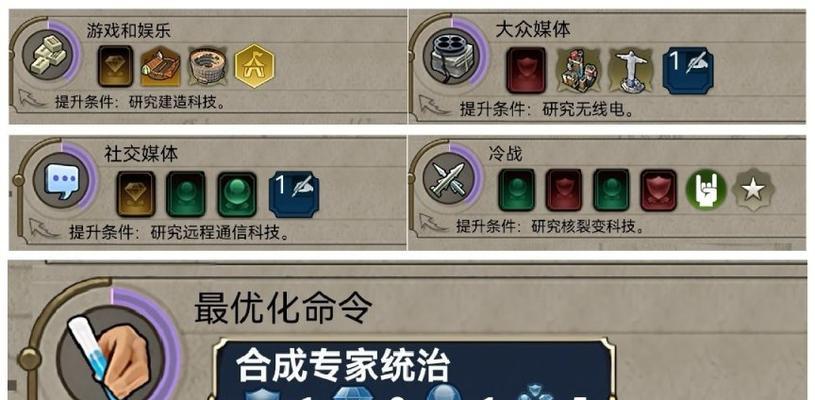Click the boost arrow beside 研究建造科技
Image resolution: width=815 pixels, height=400 pixels.
click(32, 98)
